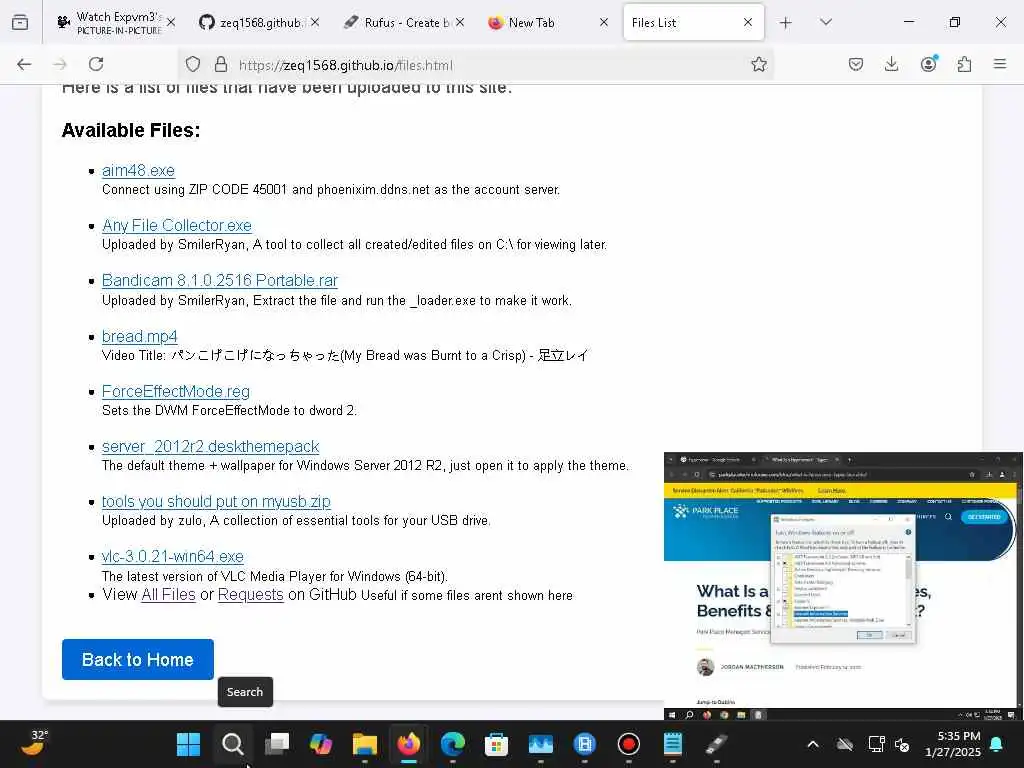The width and height of the screenshot is (1024, 768).
Task: Open Microsoft Edge from the taskbar
Action: coord(453,744)
